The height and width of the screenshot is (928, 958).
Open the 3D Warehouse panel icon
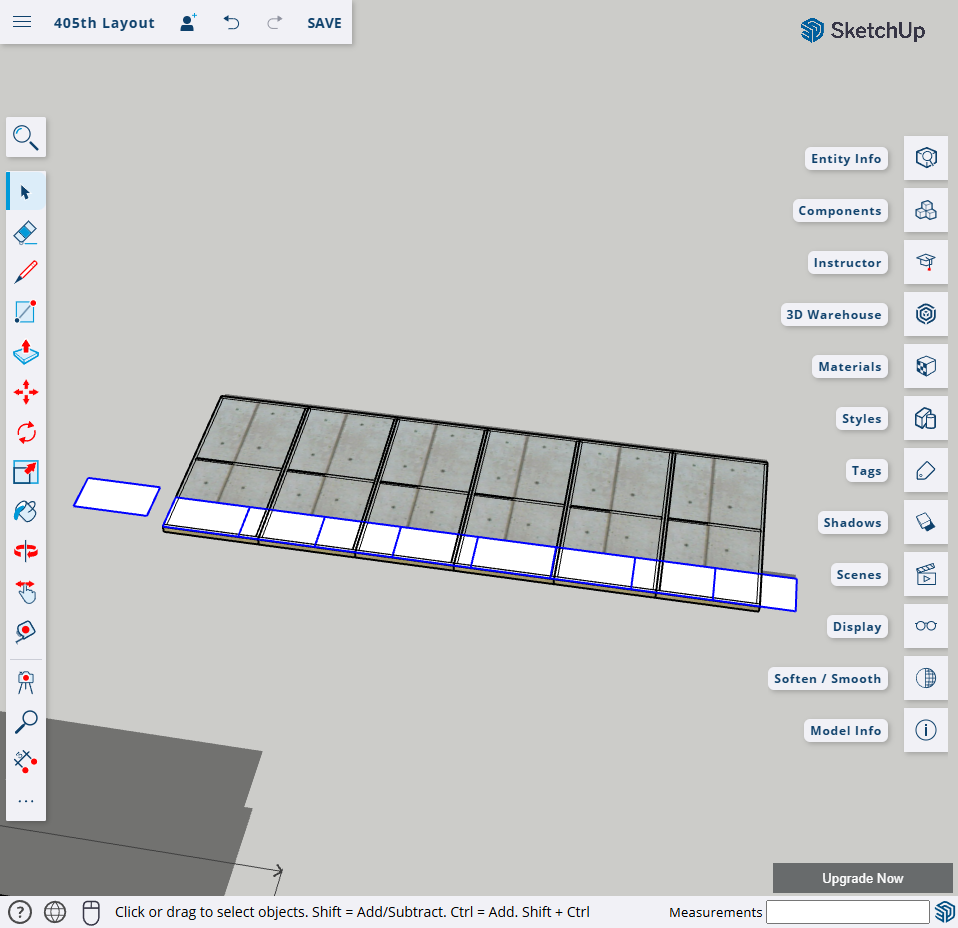tap(926, 314)
